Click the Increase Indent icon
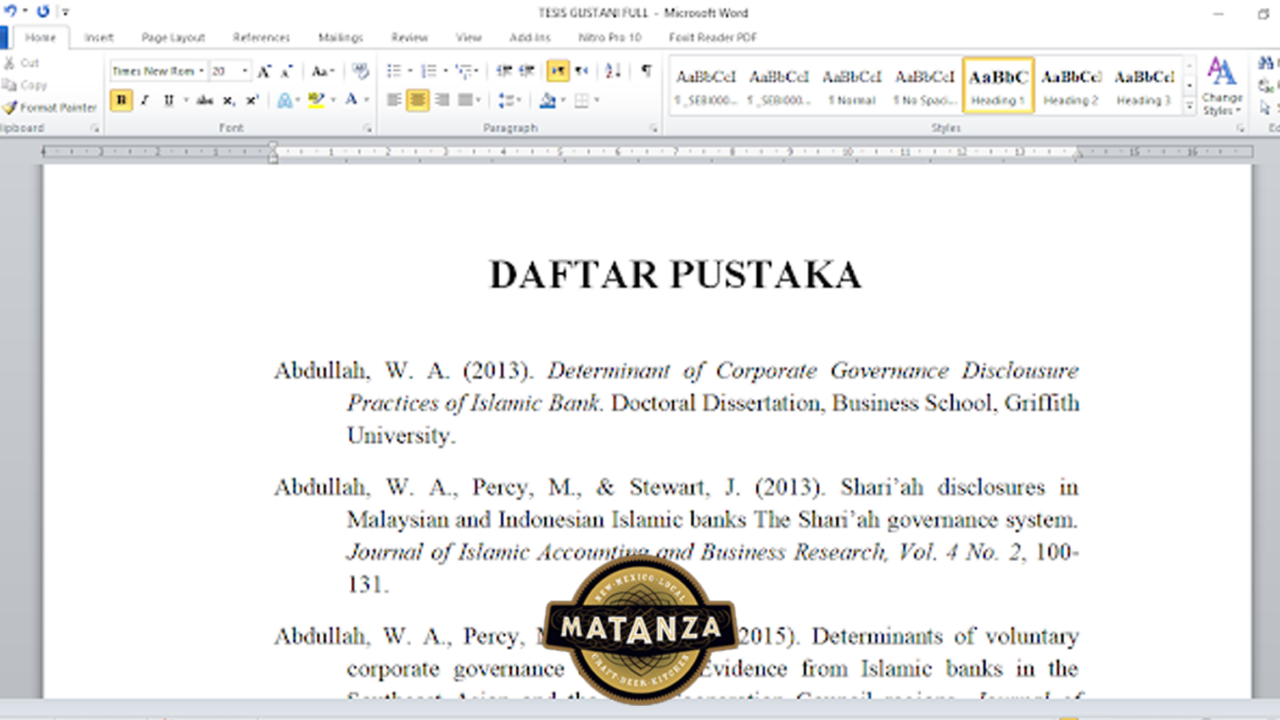Image resolution: width=1280 pixels, height=720 pixels. pos(527,71)
